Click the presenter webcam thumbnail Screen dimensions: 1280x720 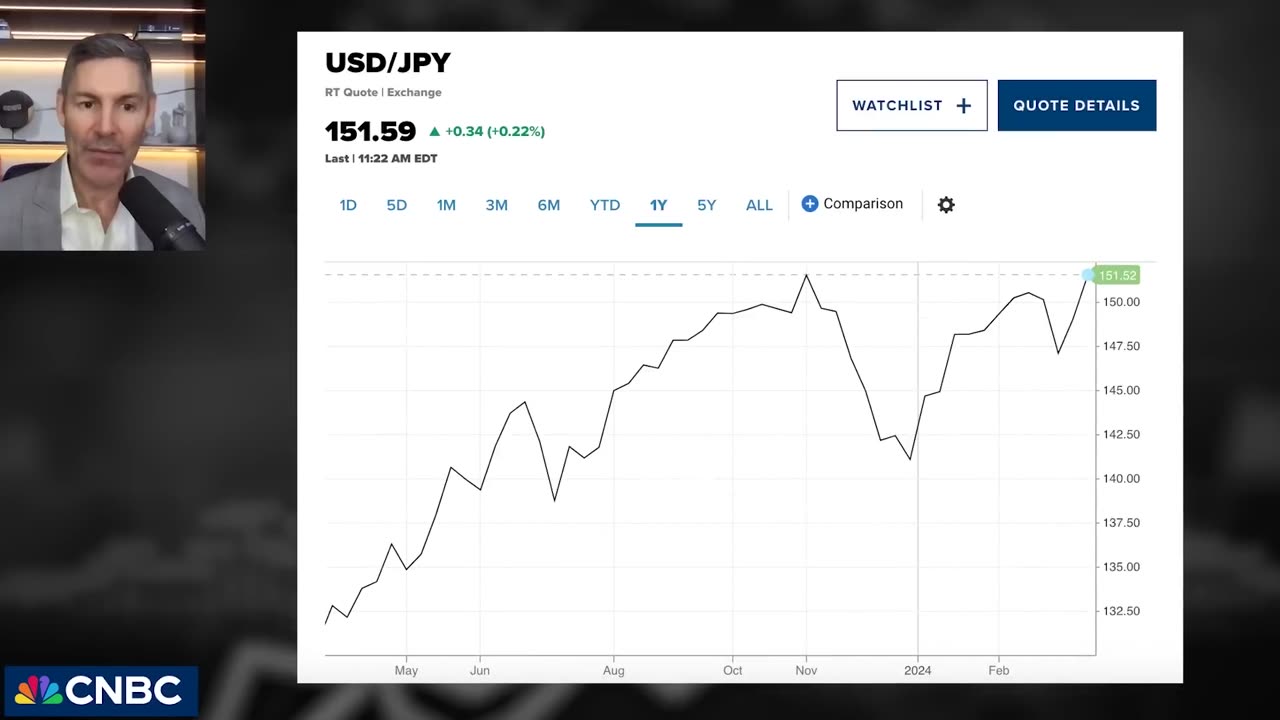tap(102, 126)
